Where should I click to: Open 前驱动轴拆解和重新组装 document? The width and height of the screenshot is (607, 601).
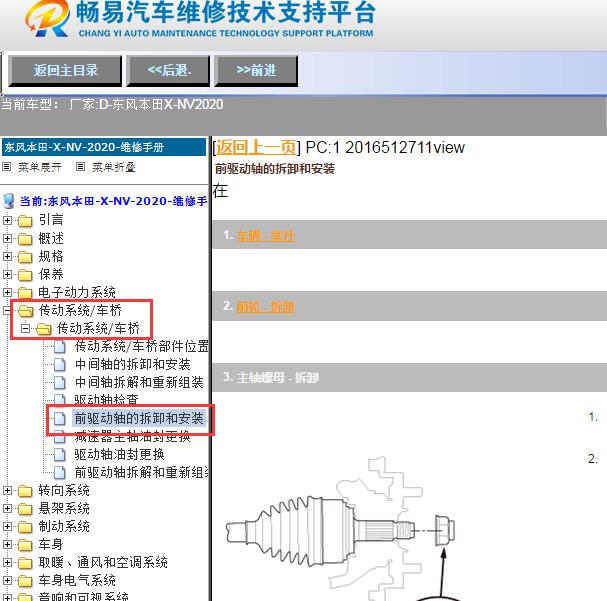coord(141,473)
